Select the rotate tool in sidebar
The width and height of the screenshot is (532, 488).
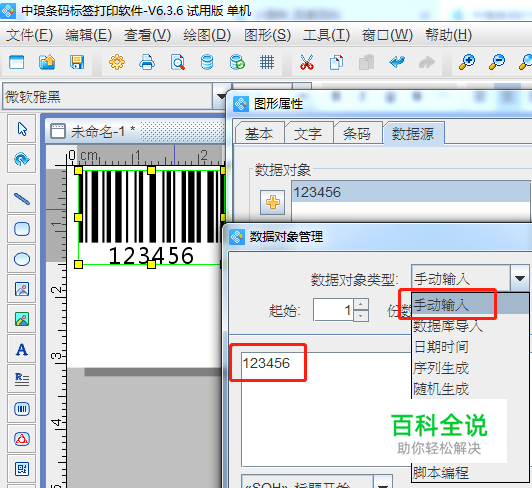click(x=22, y=159)
